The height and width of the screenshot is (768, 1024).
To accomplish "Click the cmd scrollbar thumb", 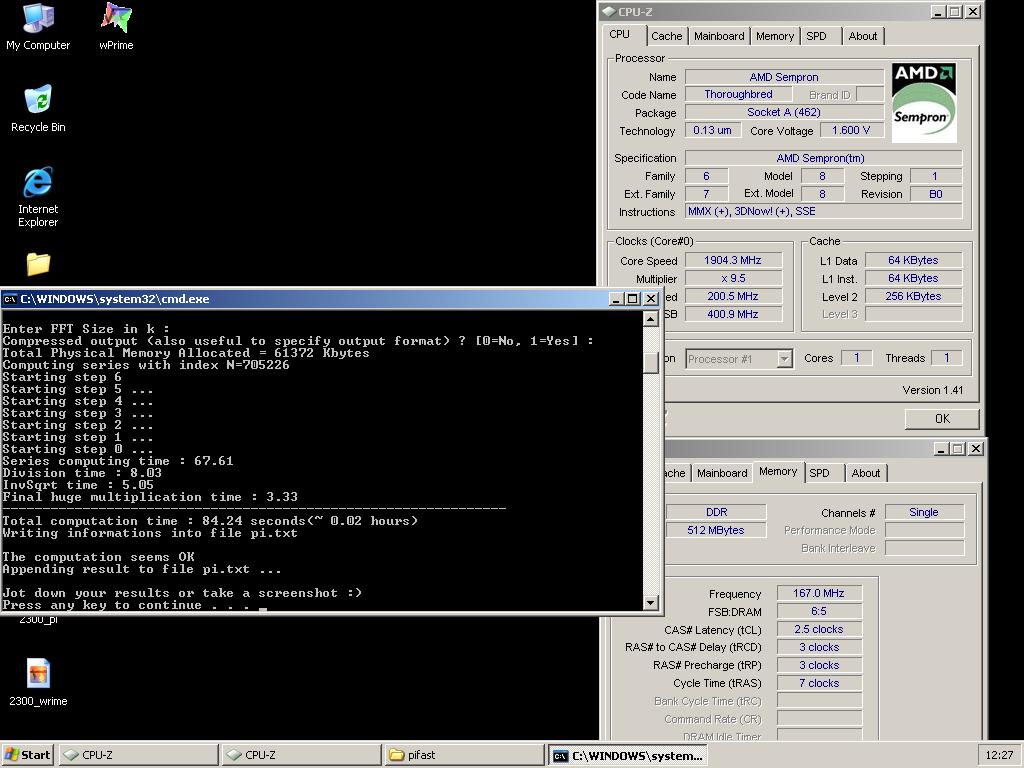I will pos(650,363).
